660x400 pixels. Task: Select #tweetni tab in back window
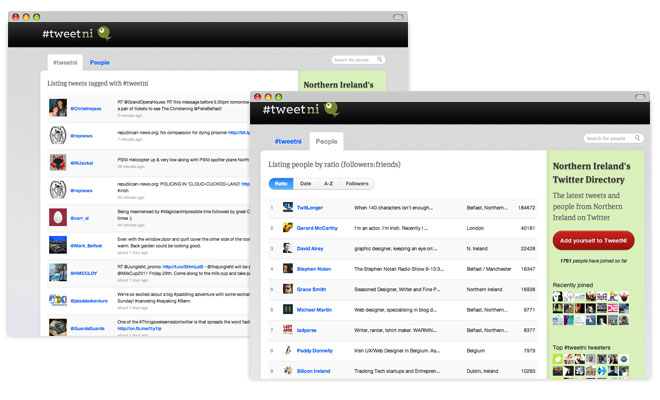tap(65, 63)
